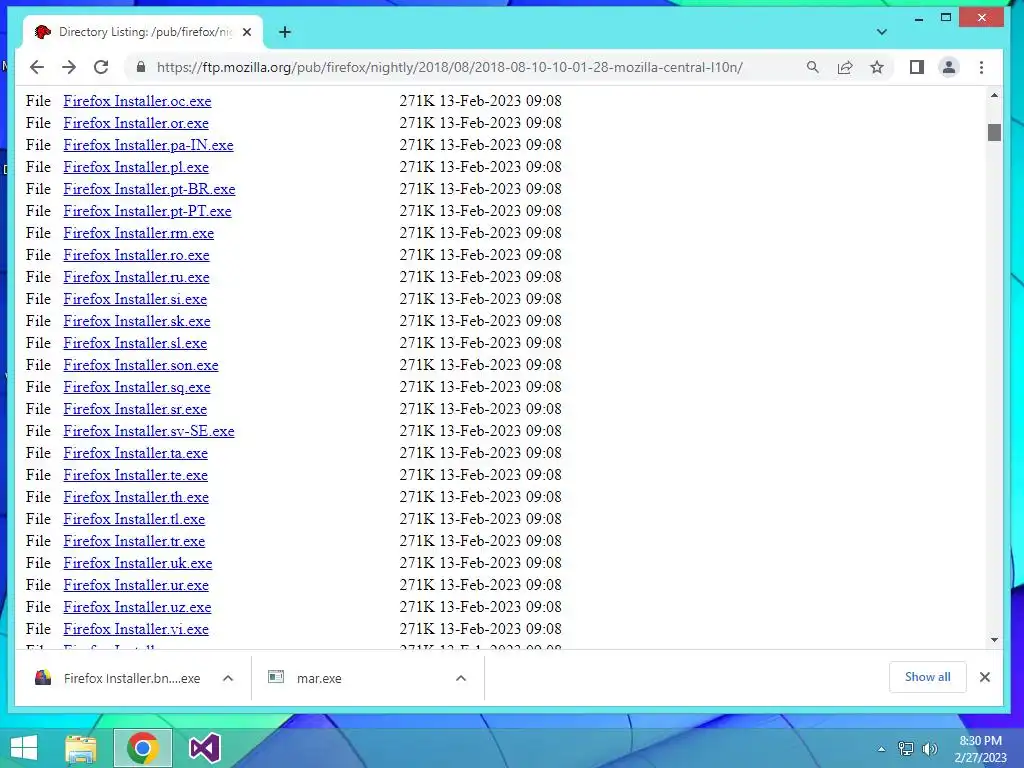Open the zoom magnifier in address bar
1024x768 pixels.
pos(812,67)
